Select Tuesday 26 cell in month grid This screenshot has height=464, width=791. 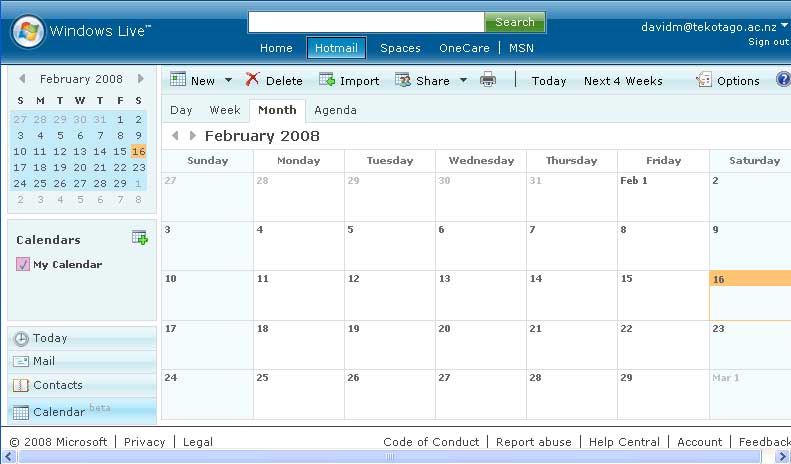click(x=389, y=394)
